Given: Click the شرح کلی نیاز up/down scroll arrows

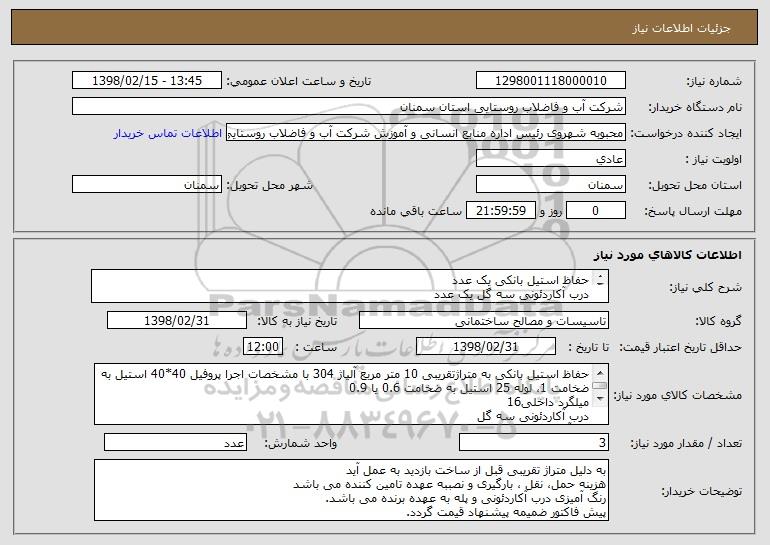Looking at the screenshot, I should tap(600, 280).
